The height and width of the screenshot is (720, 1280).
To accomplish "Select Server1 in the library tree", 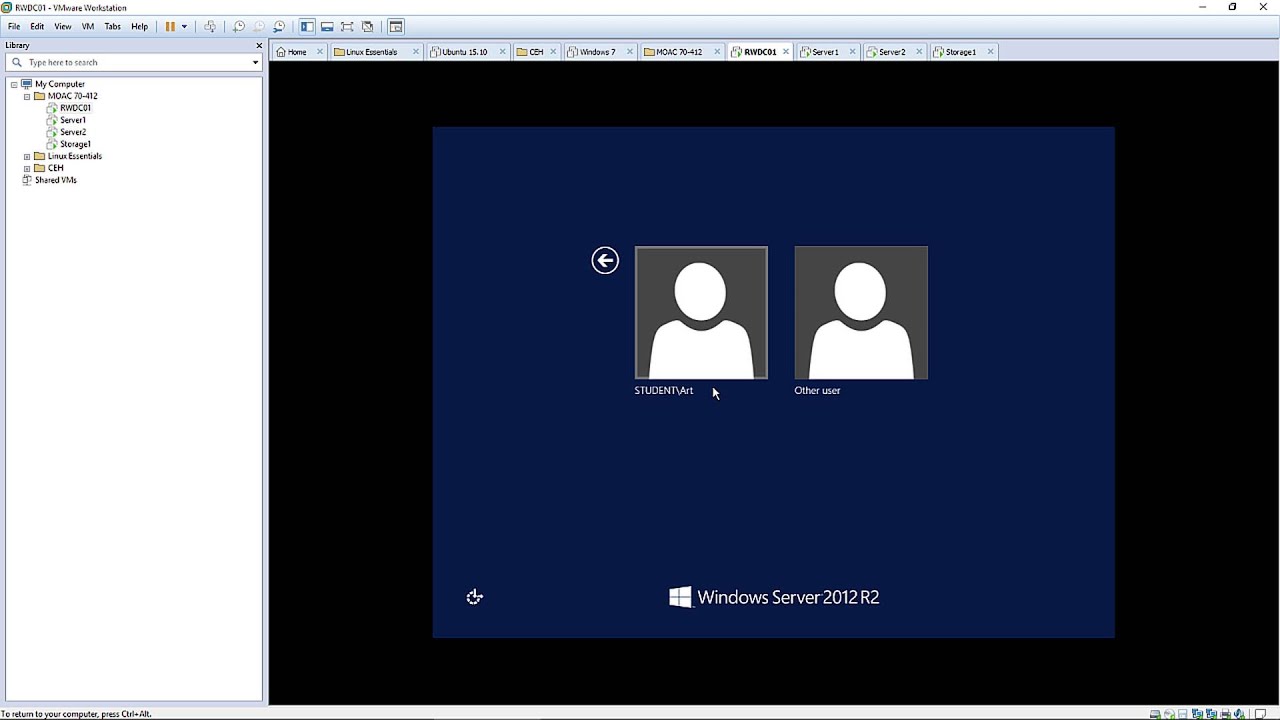I will [73, 120].
